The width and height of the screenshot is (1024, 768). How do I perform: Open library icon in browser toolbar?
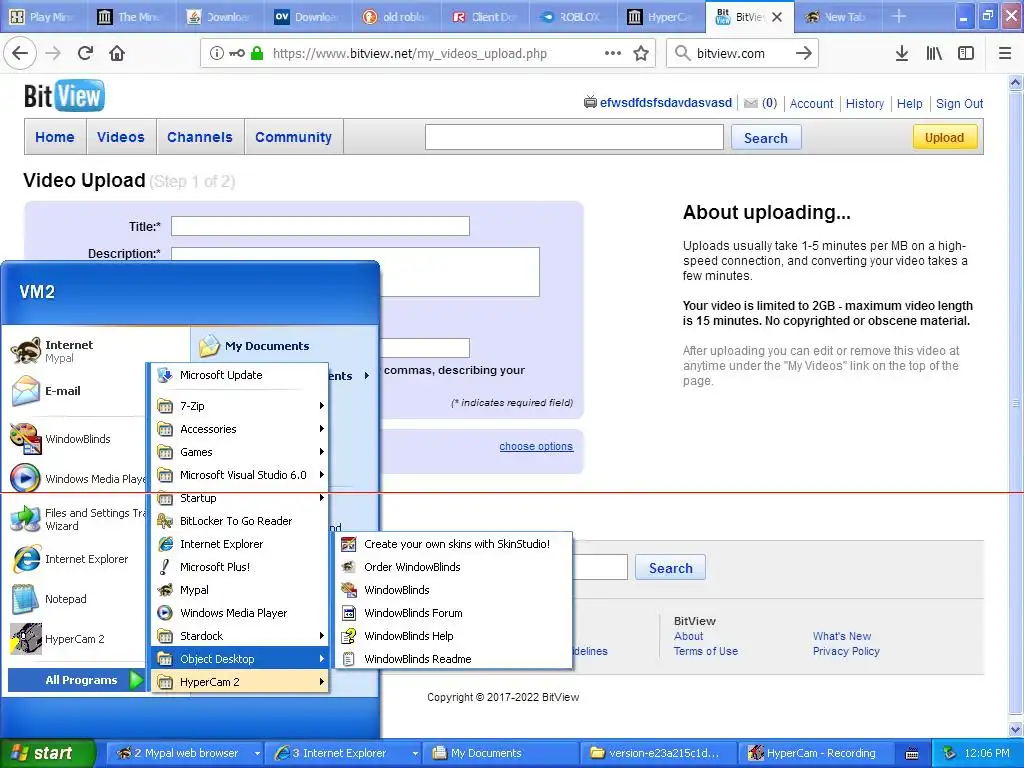tap(934, 54)
